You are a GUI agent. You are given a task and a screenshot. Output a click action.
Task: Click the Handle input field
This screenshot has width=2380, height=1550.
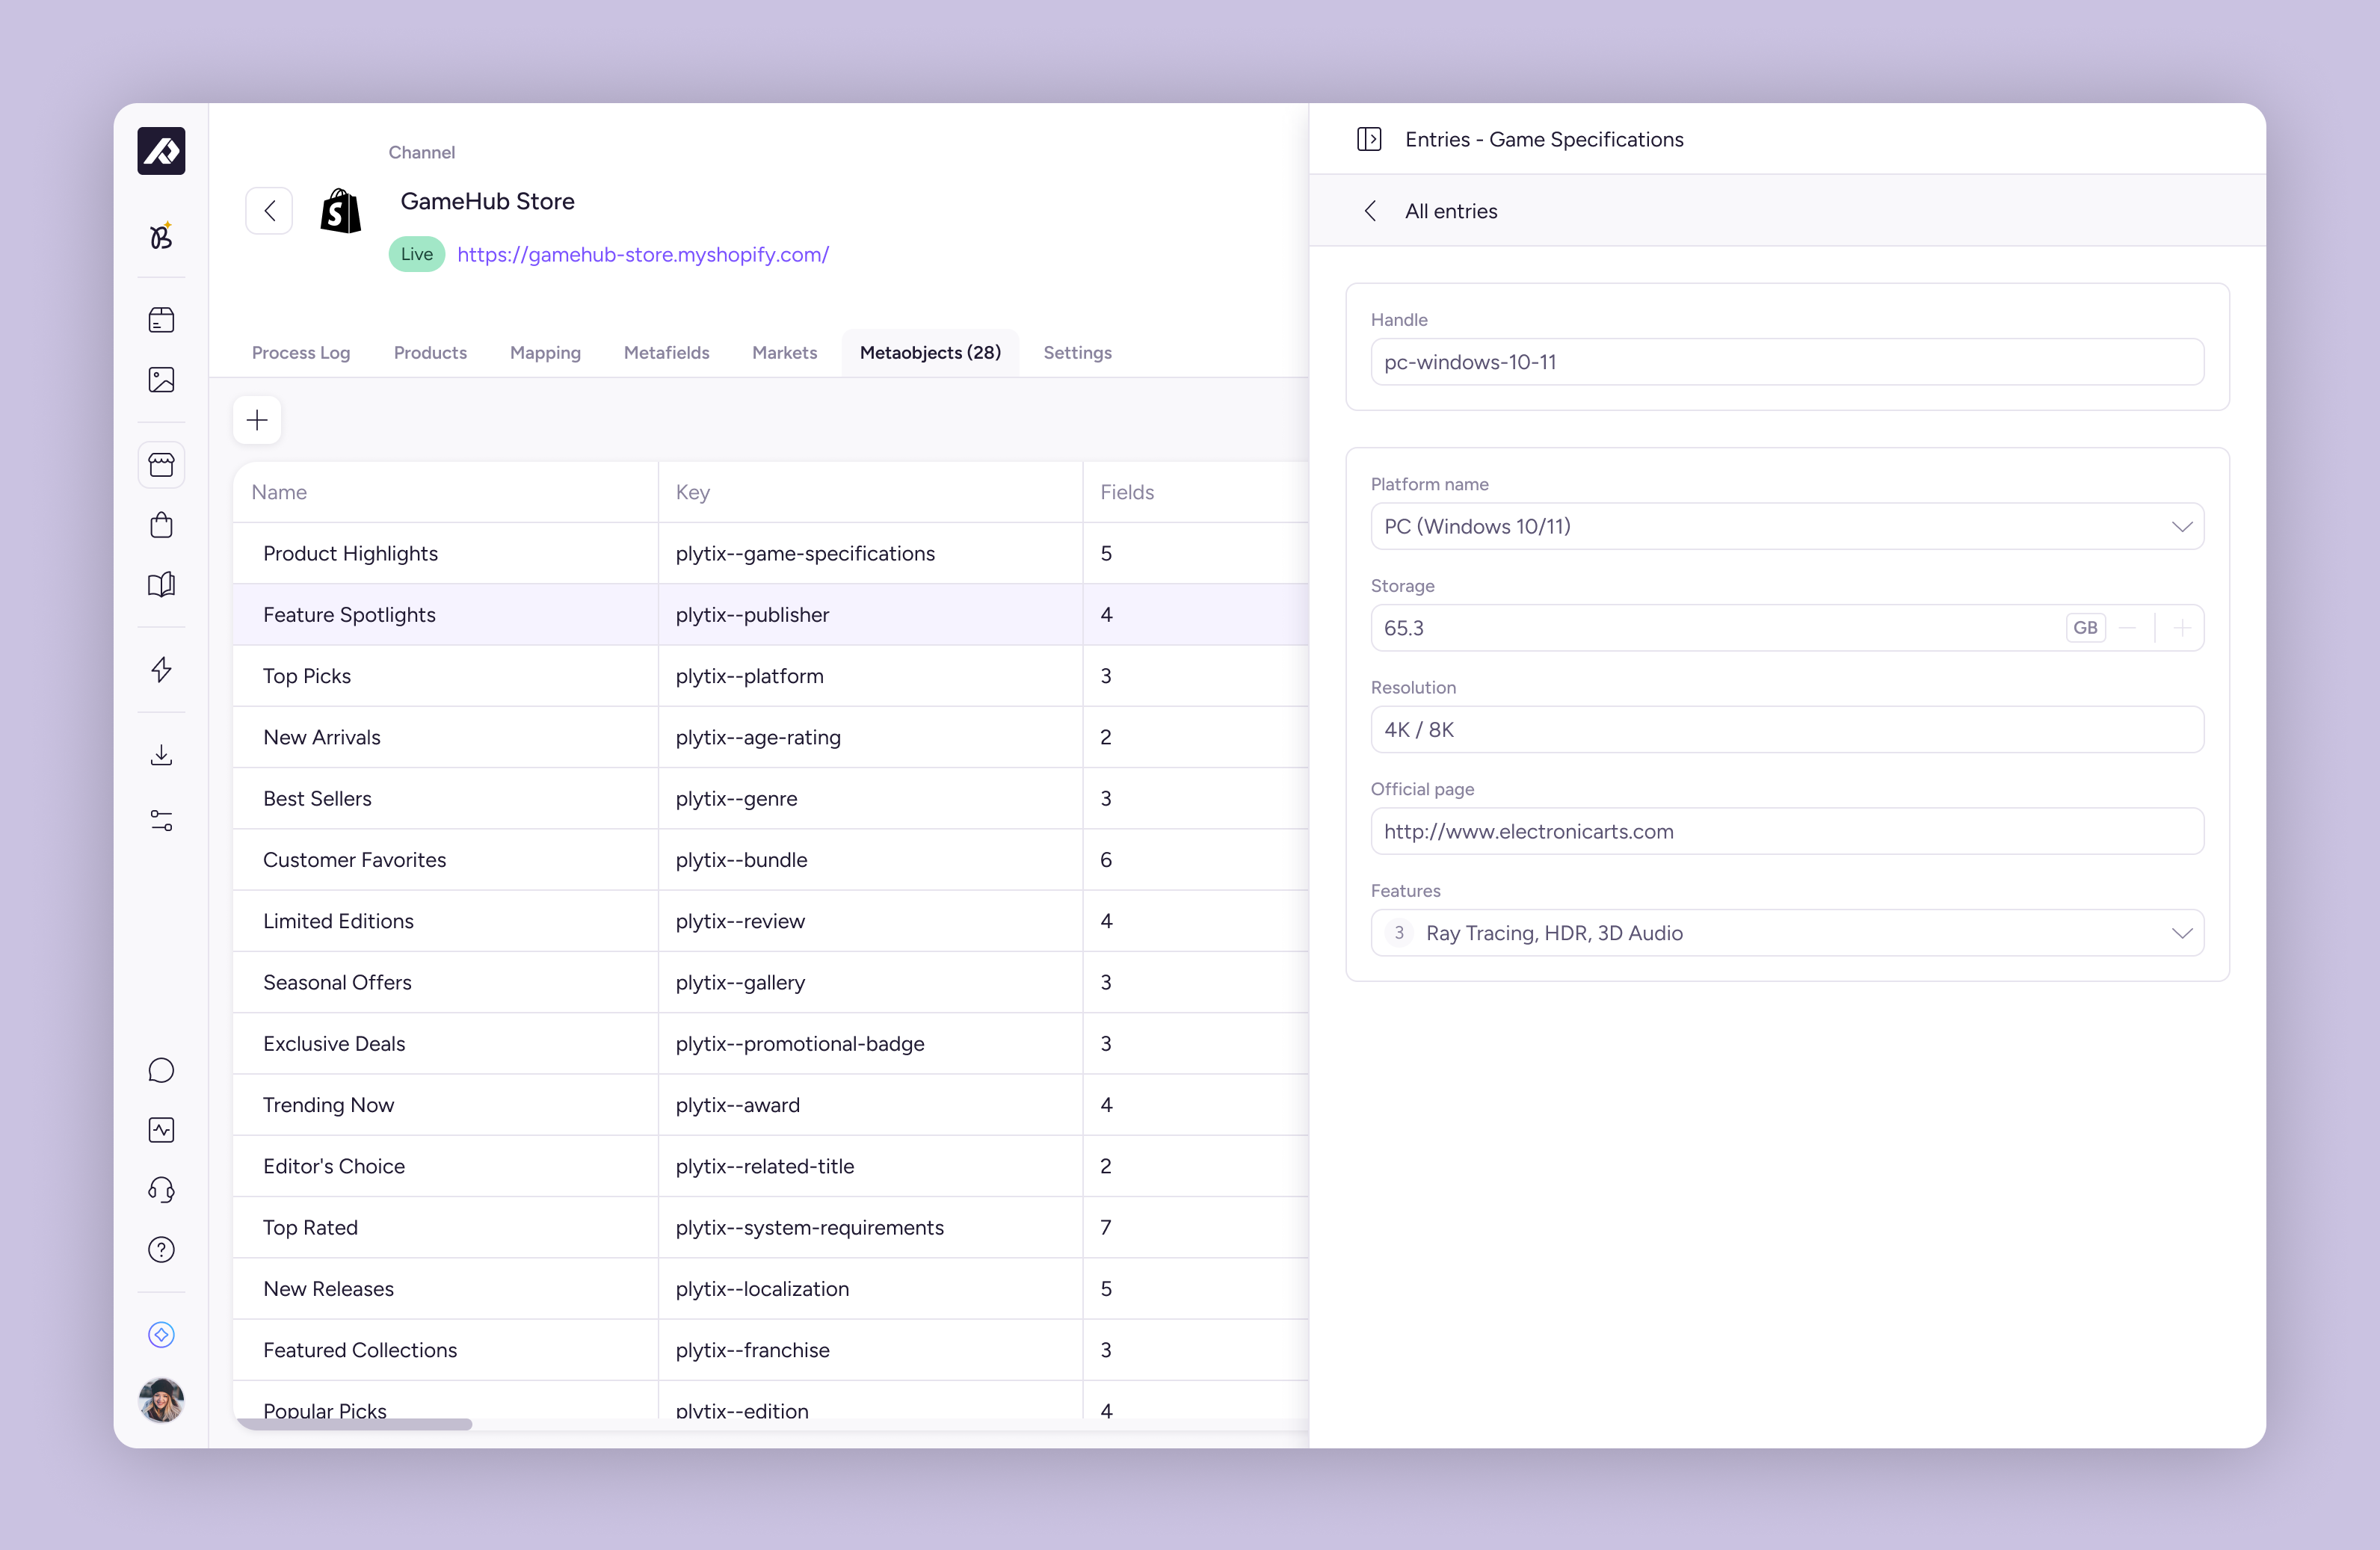tap(1786, 362)
